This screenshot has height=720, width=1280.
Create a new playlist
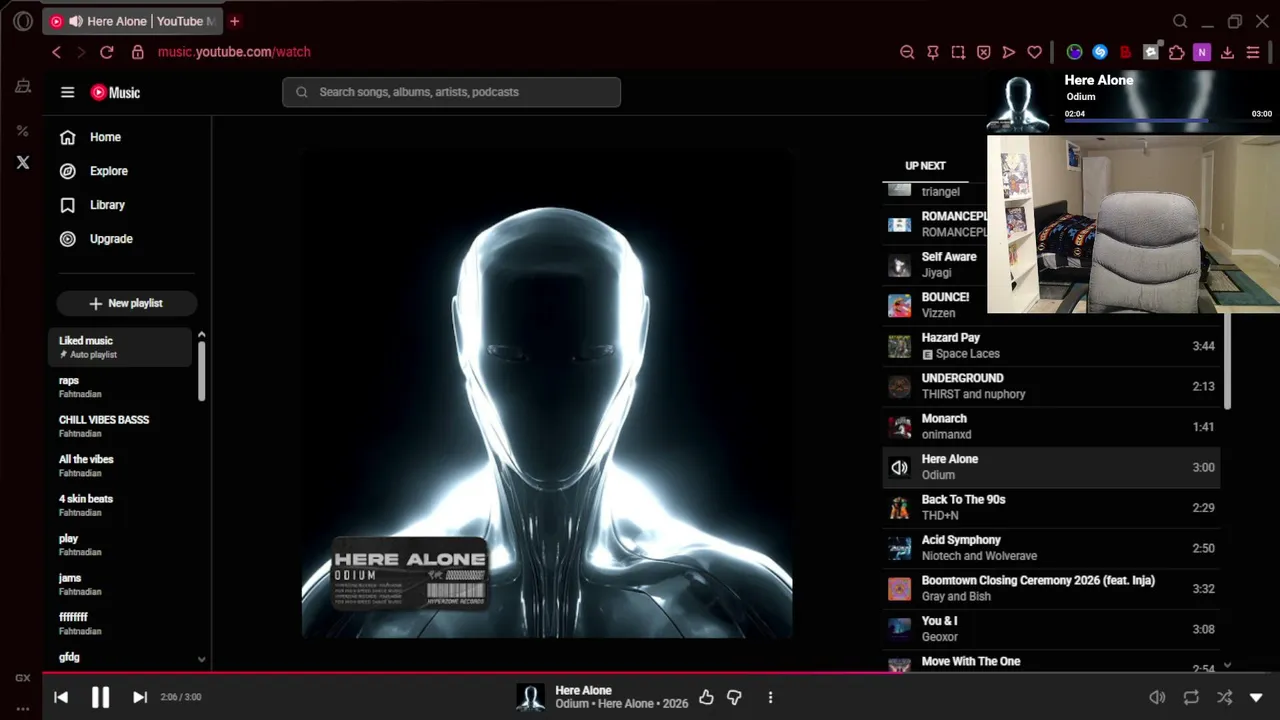(x=126, y=303)
